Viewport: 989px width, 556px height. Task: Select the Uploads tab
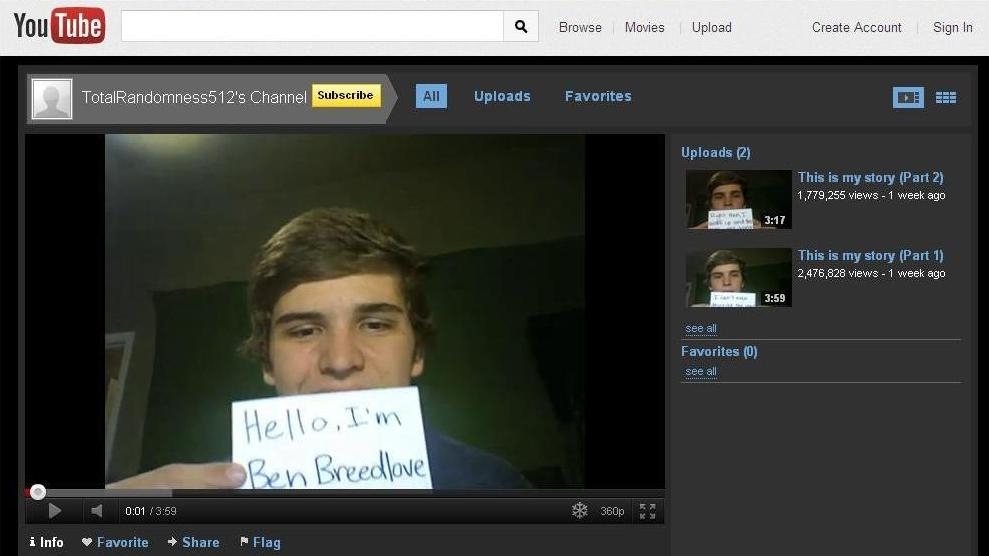(x=502, y=96)
